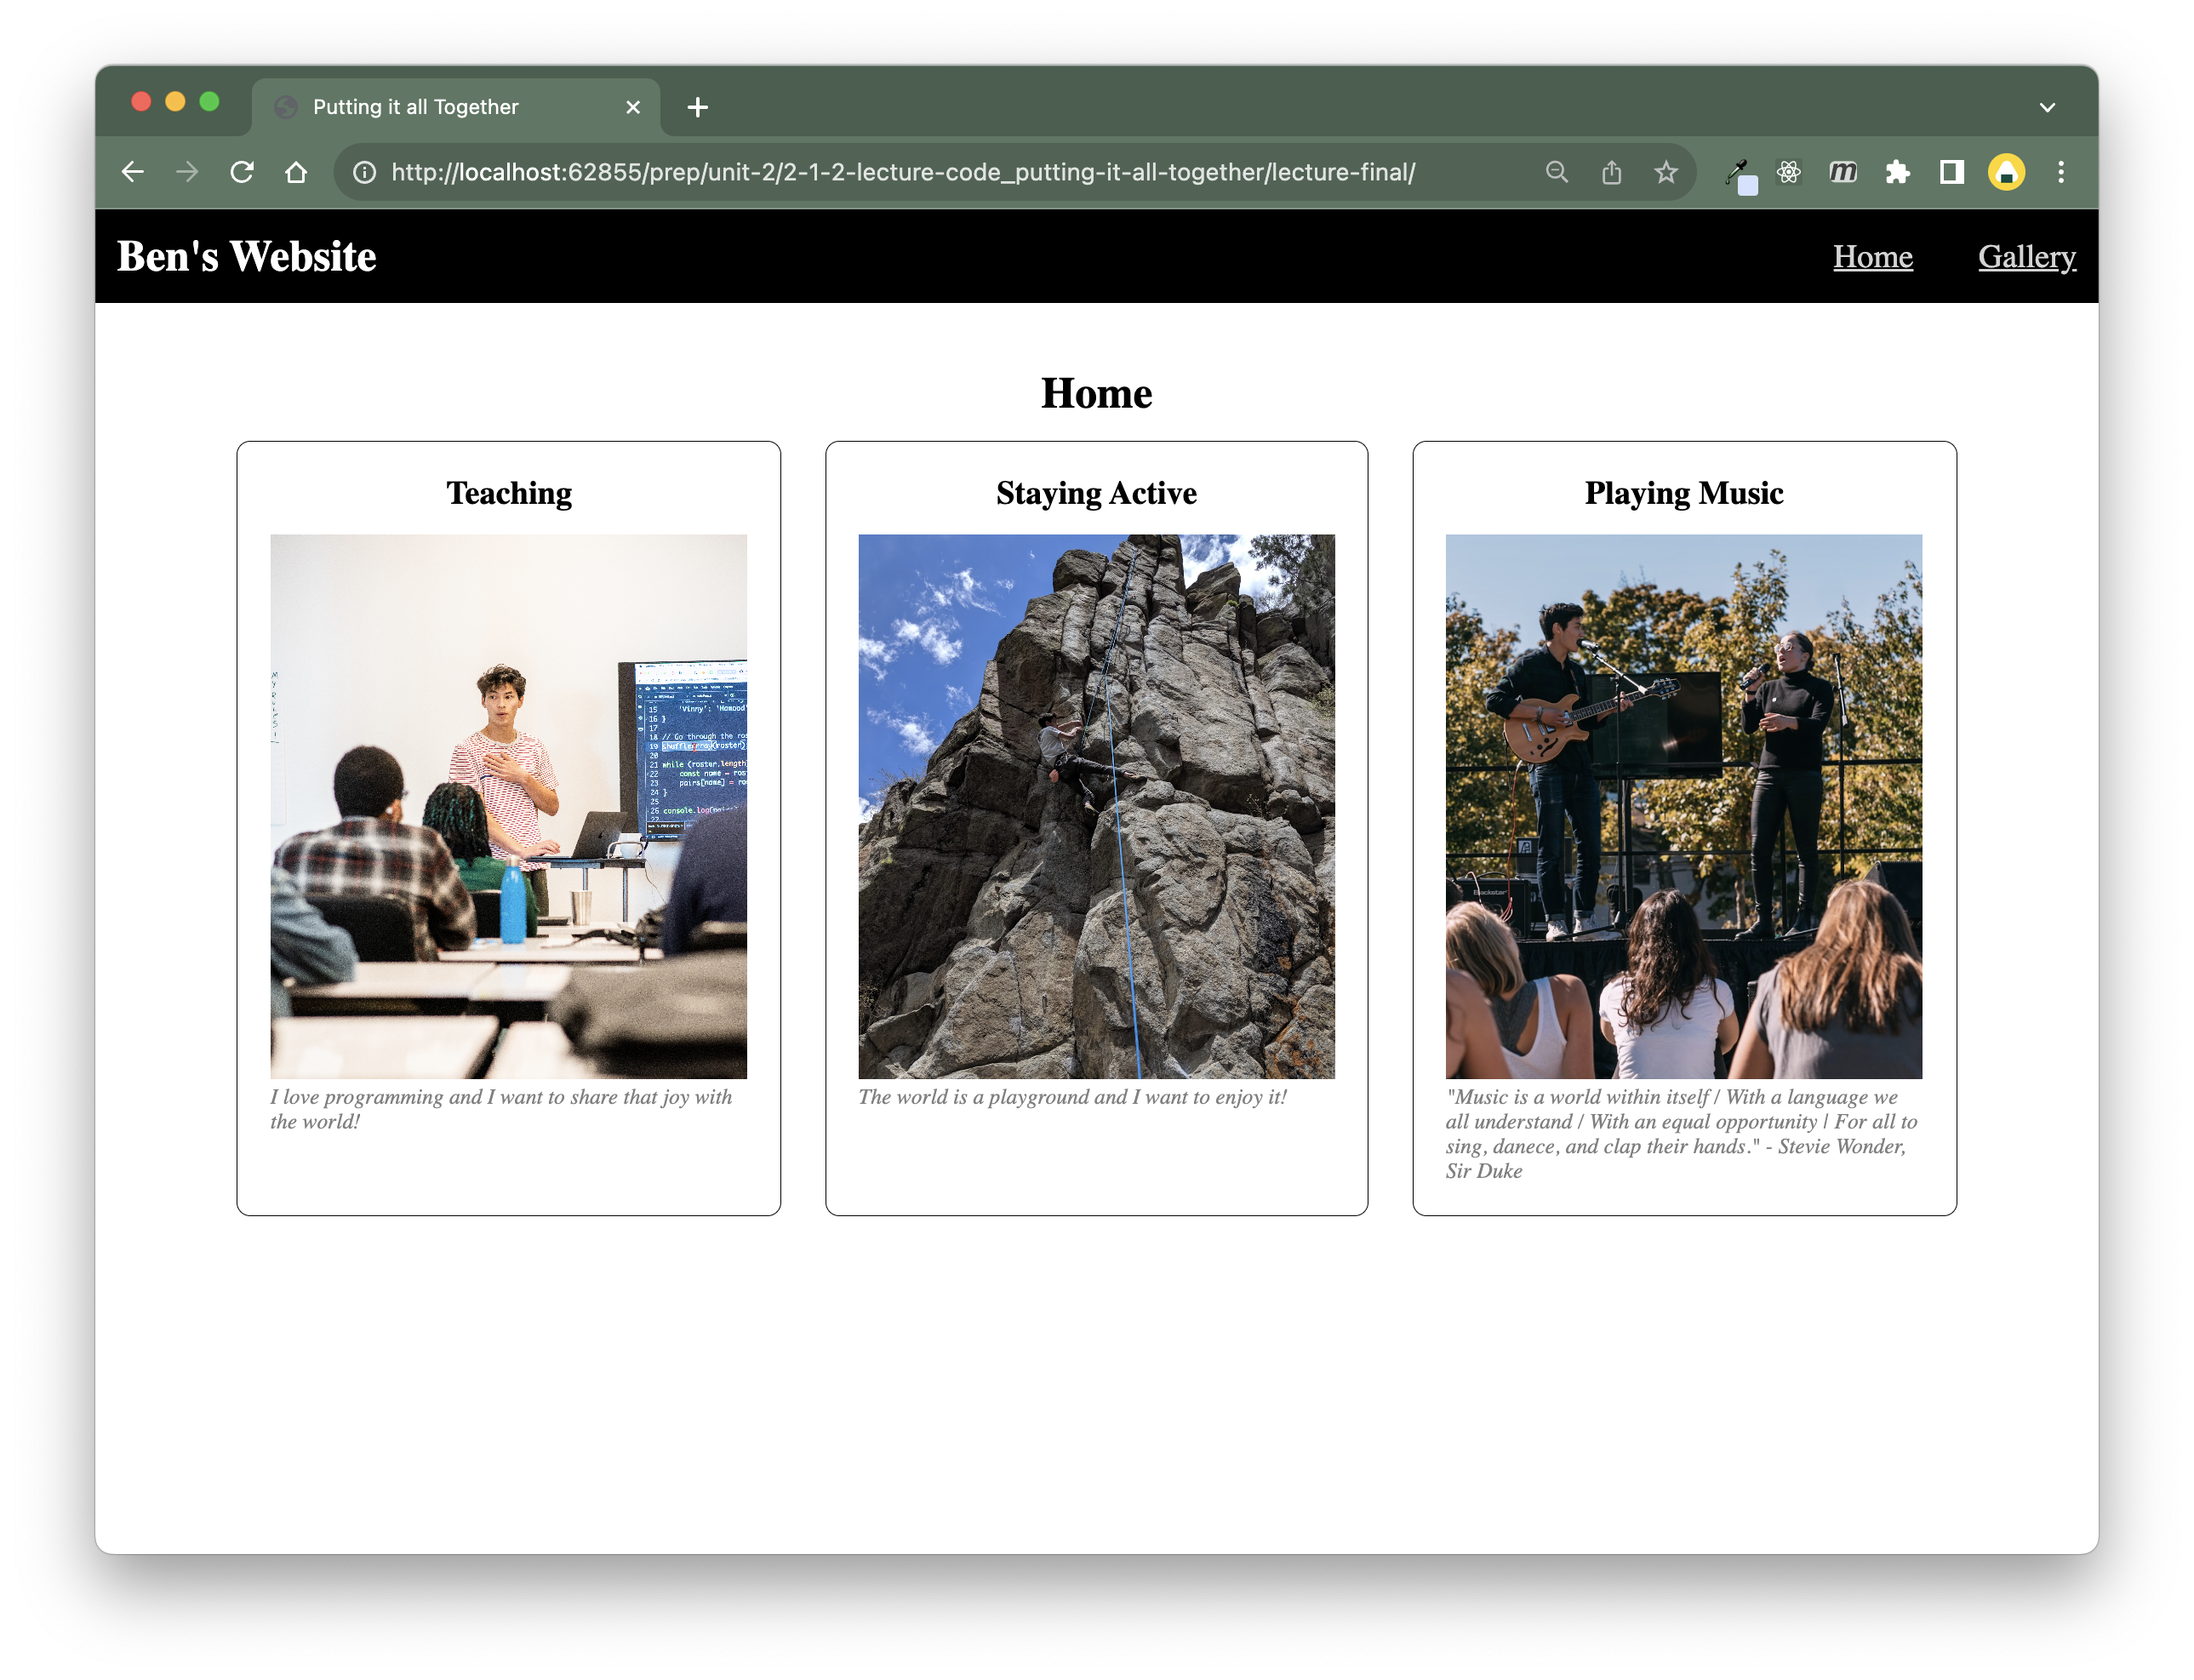Open a new browser tab
Viewport: 2194px width, 1680px height.
pos(698,107)
